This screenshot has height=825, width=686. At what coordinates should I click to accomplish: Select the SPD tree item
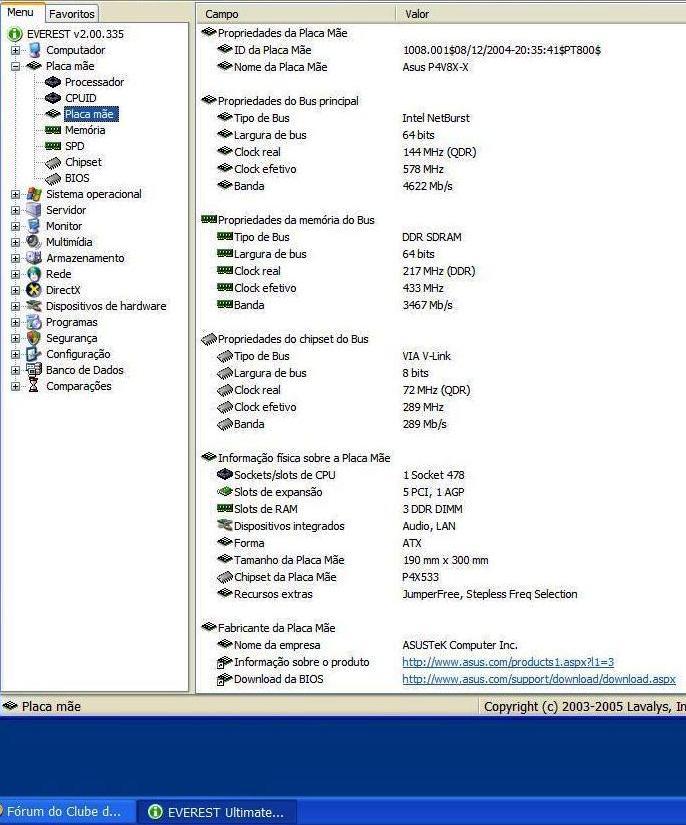[75, 146]
